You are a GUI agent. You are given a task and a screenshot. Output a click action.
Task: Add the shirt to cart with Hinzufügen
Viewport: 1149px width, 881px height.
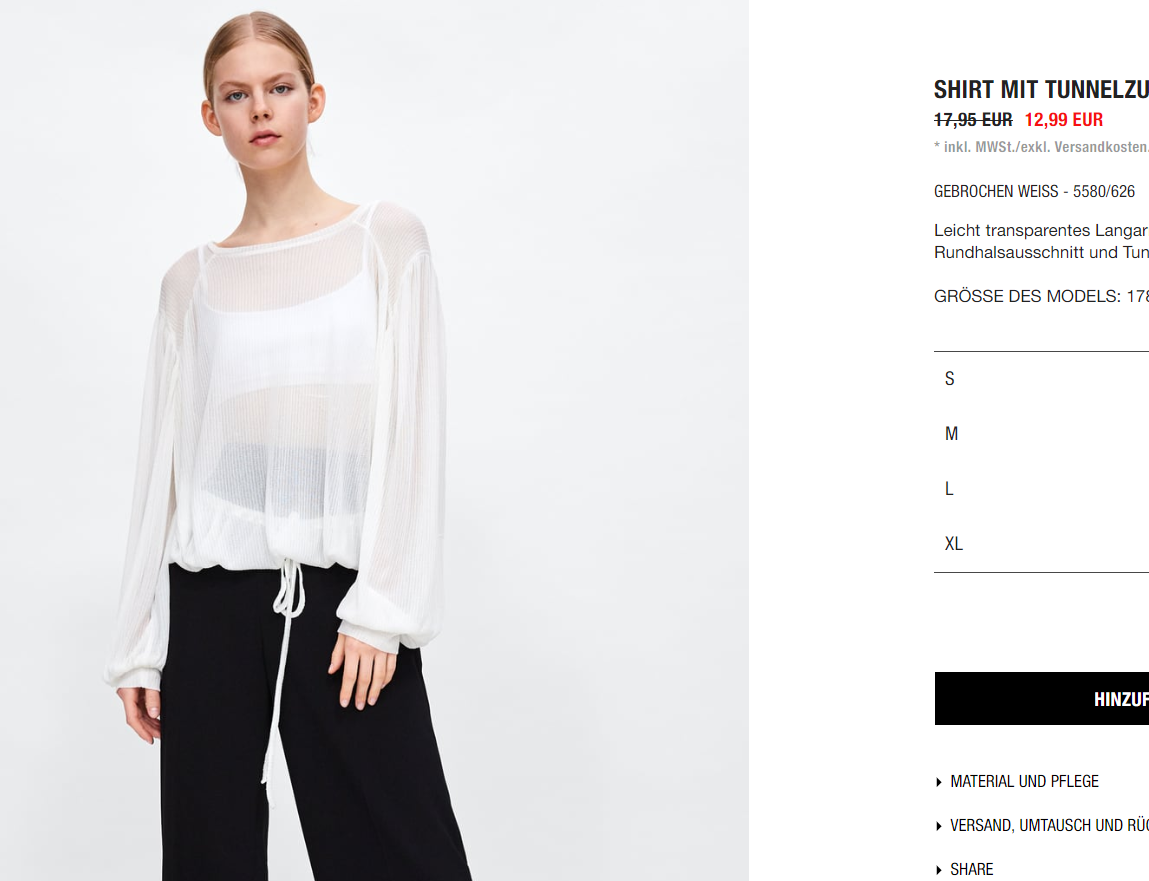(1042, 698)
